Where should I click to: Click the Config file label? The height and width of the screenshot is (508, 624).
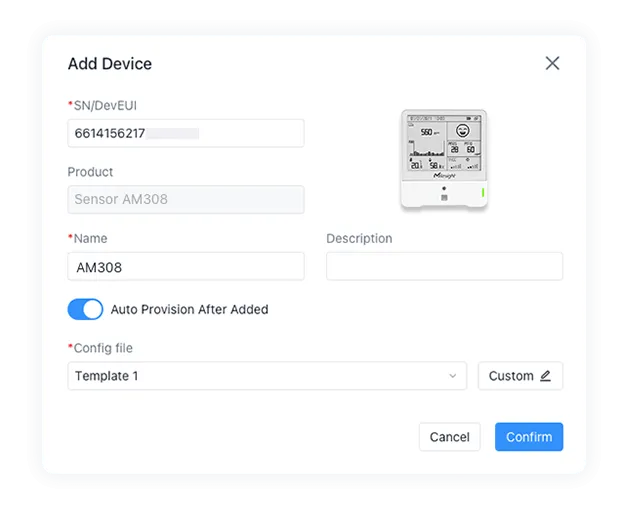(102, 348)
